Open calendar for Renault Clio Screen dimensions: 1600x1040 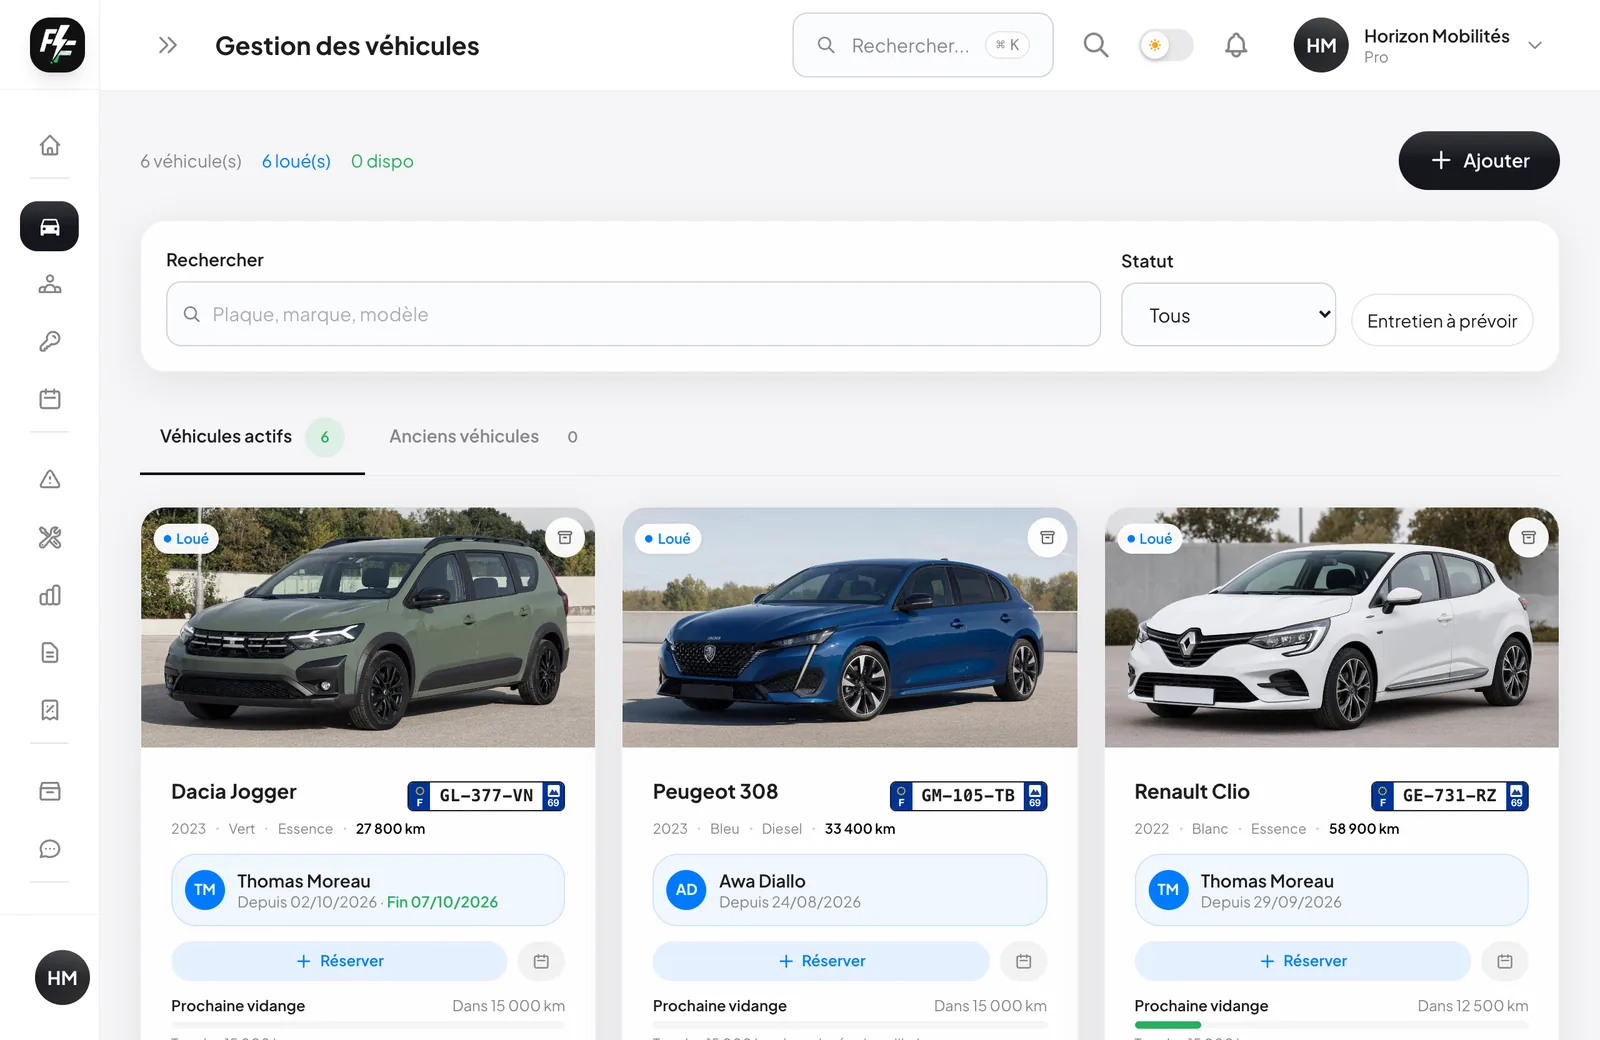[1505, 961]
